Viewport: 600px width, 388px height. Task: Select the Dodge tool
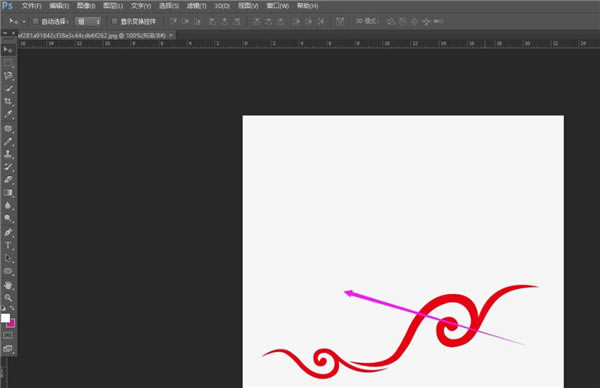[8, 218]
